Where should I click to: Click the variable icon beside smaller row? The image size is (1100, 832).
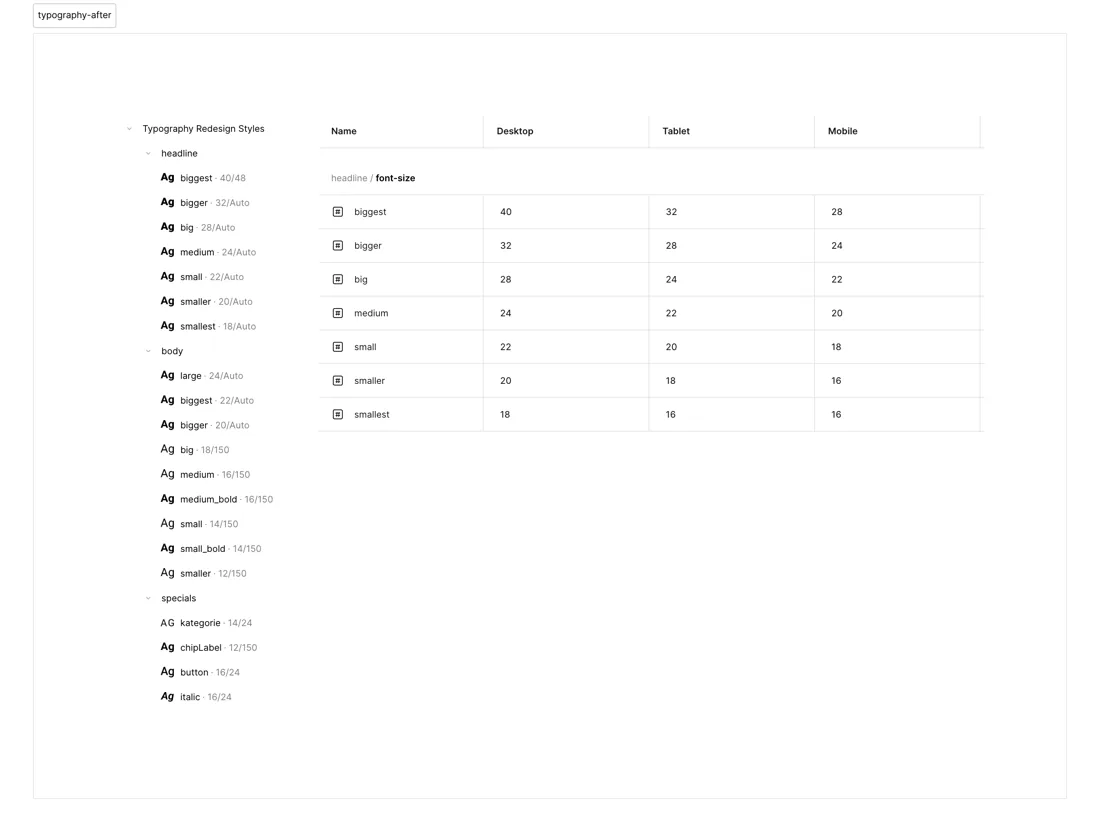pyautogui.click(x=337, y=380)
